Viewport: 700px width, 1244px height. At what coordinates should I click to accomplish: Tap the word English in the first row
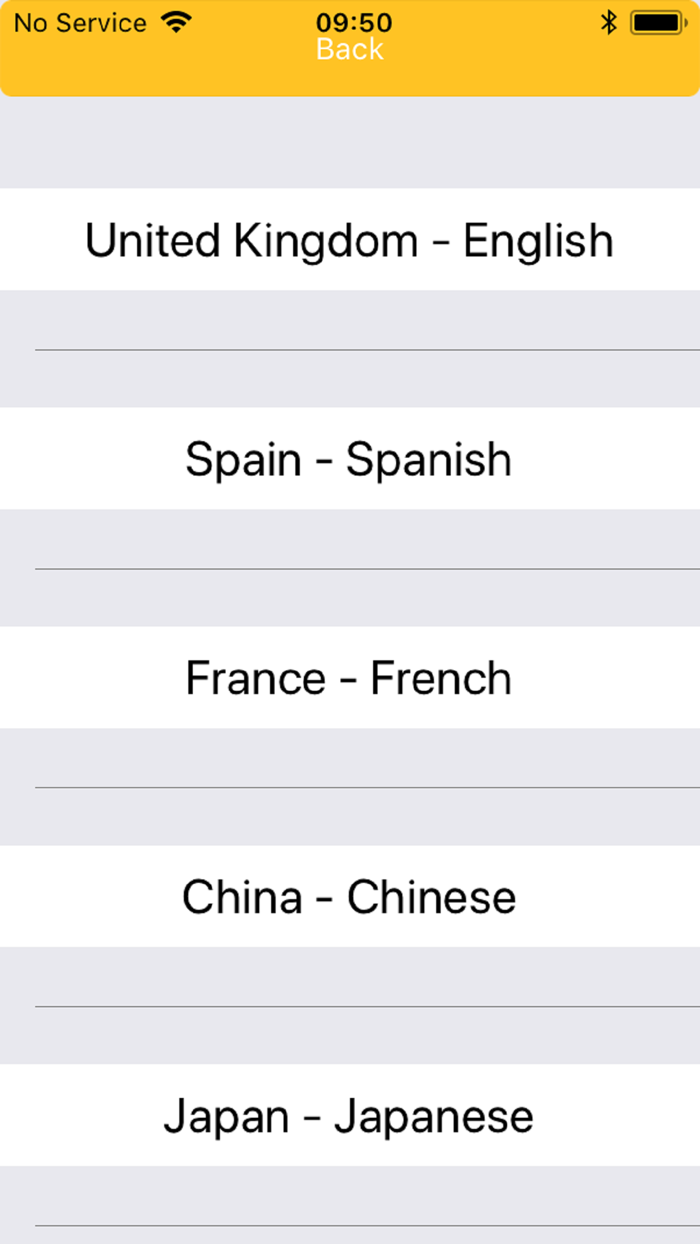tap(538, 241)
